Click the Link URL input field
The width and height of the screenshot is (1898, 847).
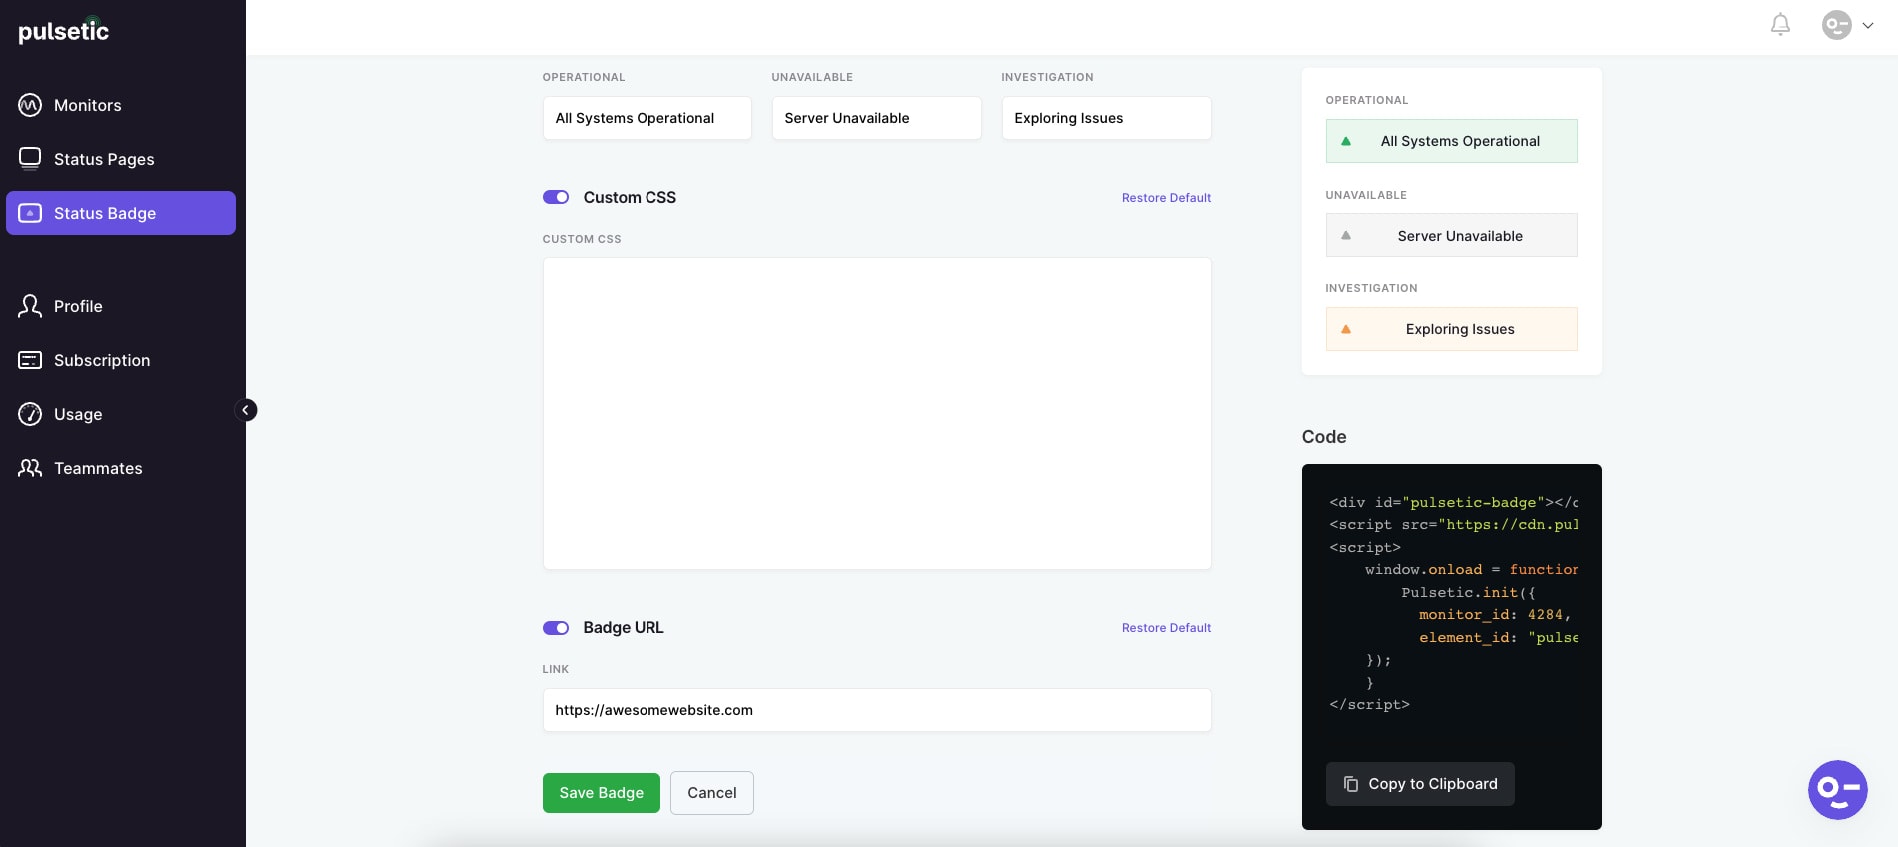877,710
